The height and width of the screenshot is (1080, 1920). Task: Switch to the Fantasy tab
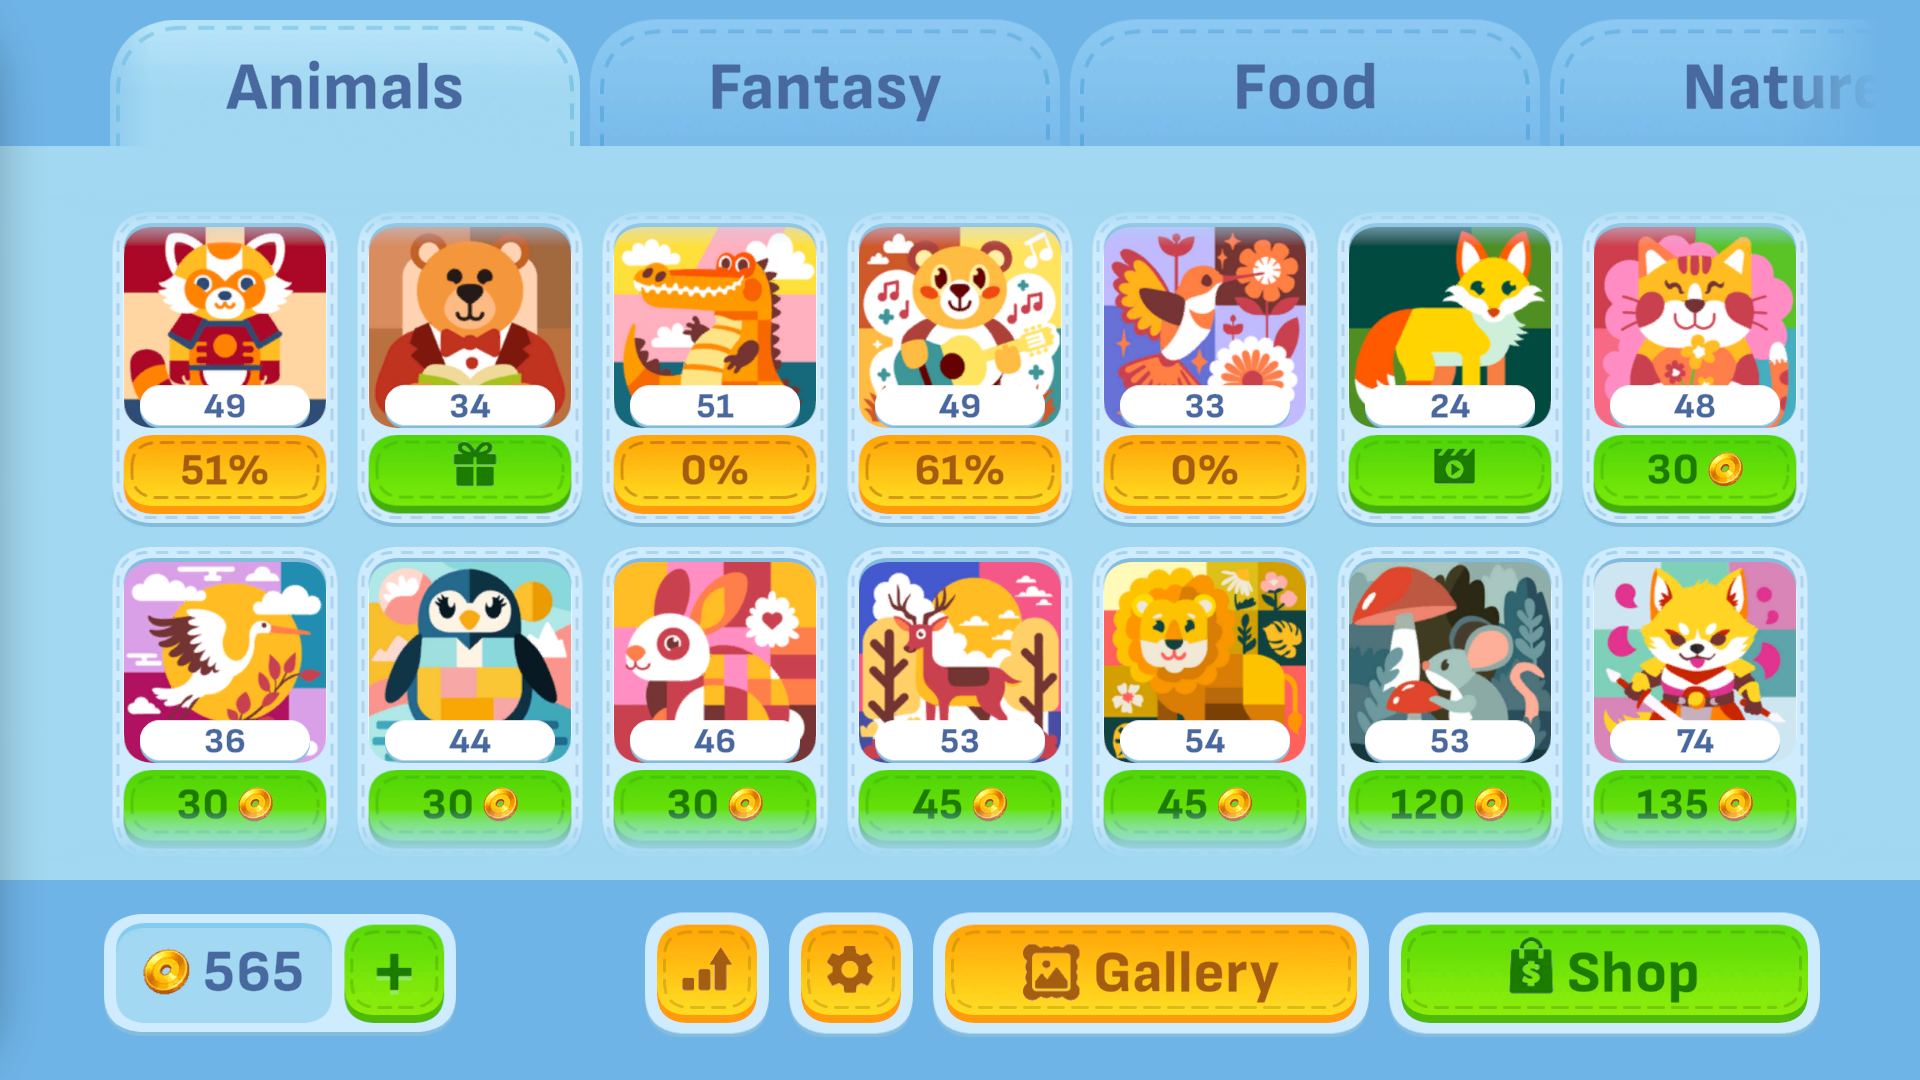pyautogui.click(x=825, y=88)
